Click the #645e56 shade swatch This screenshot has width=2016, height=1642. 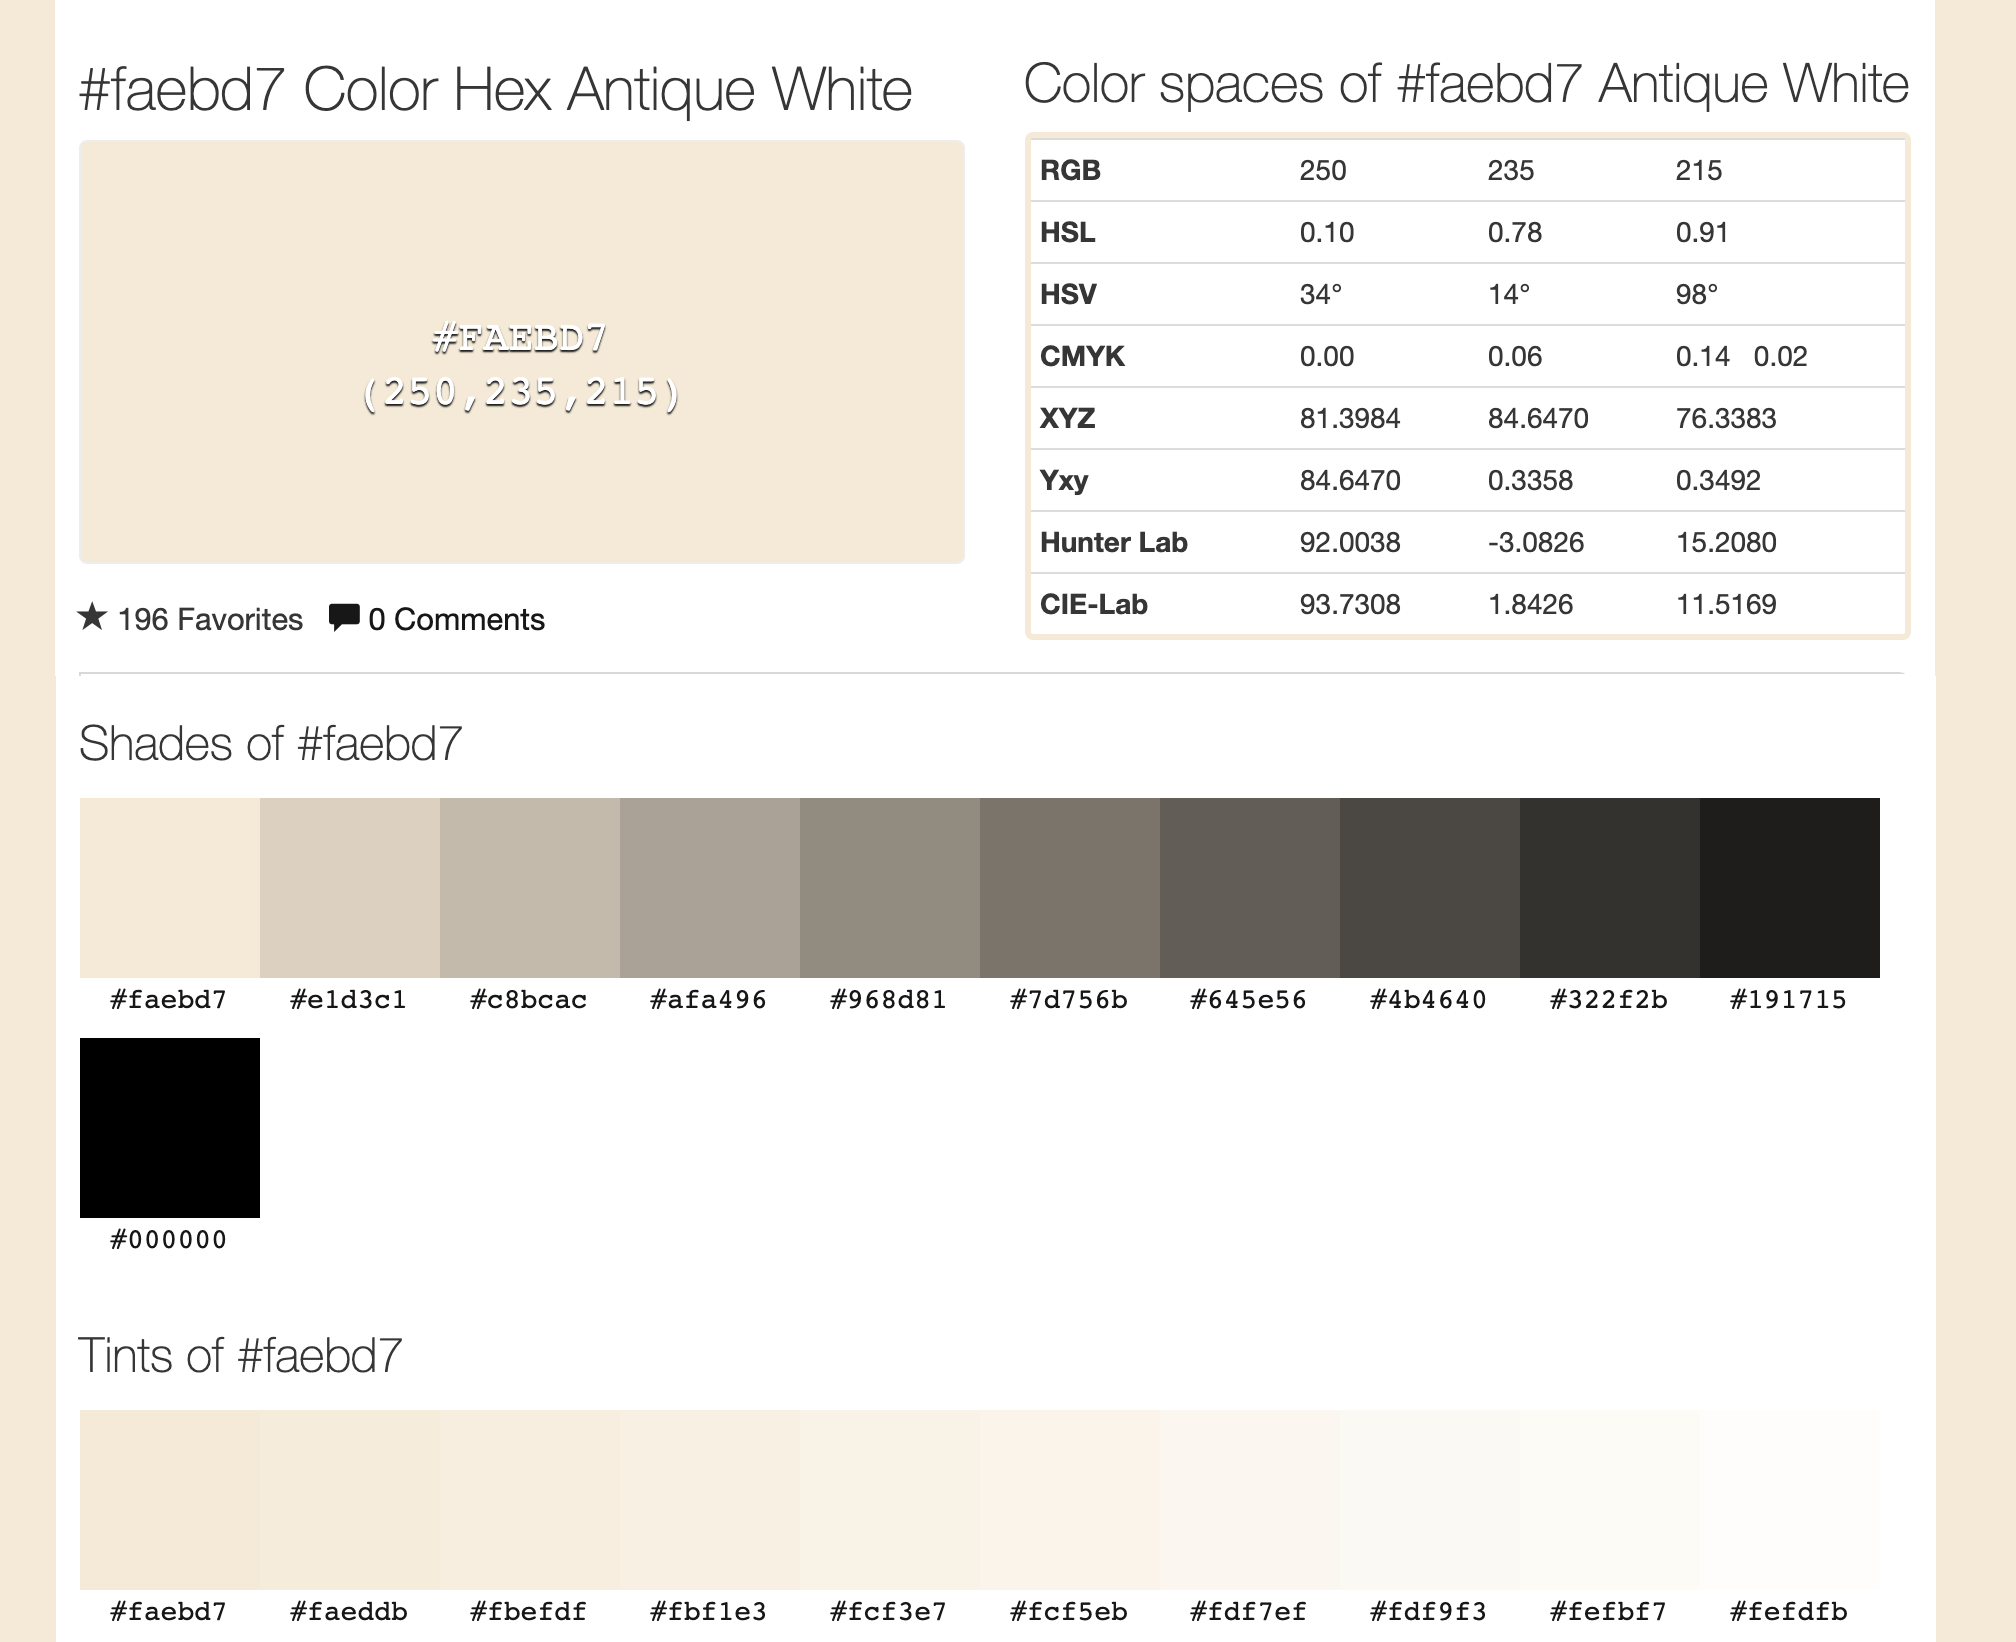(1249, 887)
